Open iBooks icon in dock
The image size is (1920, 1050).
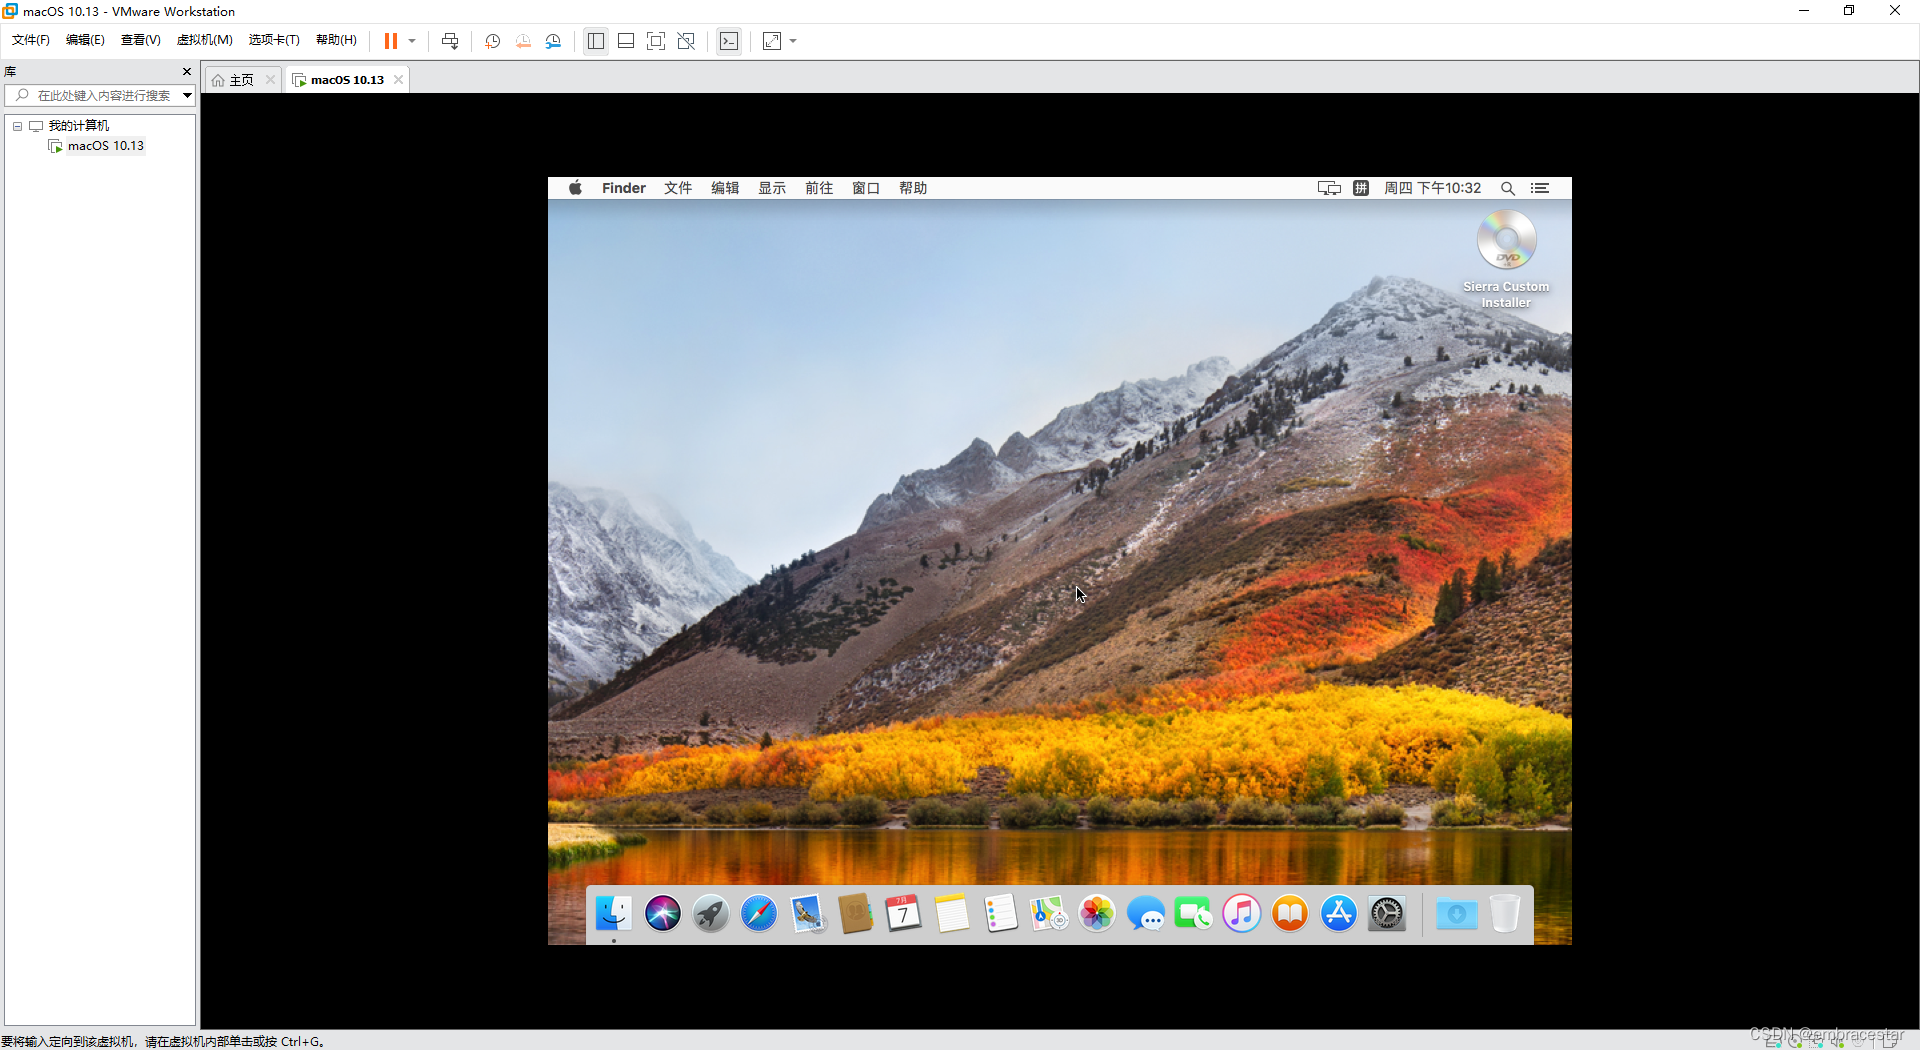pyautogui.click(x=1290, y=913)
